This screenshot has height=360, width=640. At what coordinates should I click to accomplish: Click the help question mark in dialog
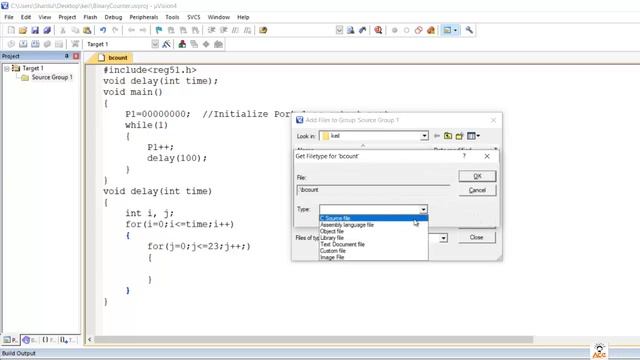tap(464, 156)
